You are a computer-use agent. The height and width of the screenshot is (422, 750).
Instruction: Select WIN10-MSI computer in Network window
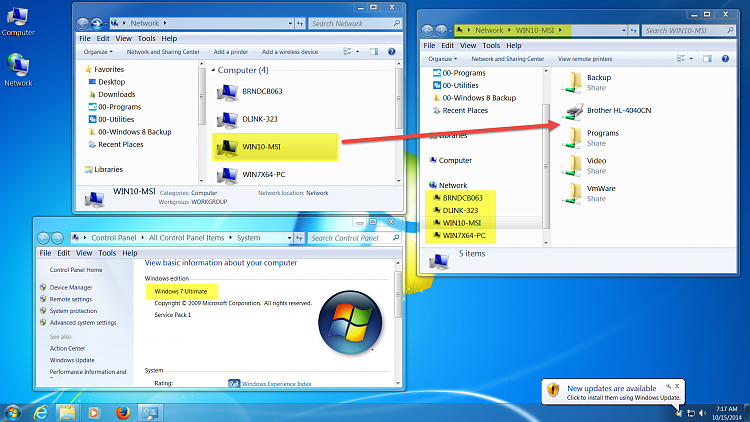275,147
